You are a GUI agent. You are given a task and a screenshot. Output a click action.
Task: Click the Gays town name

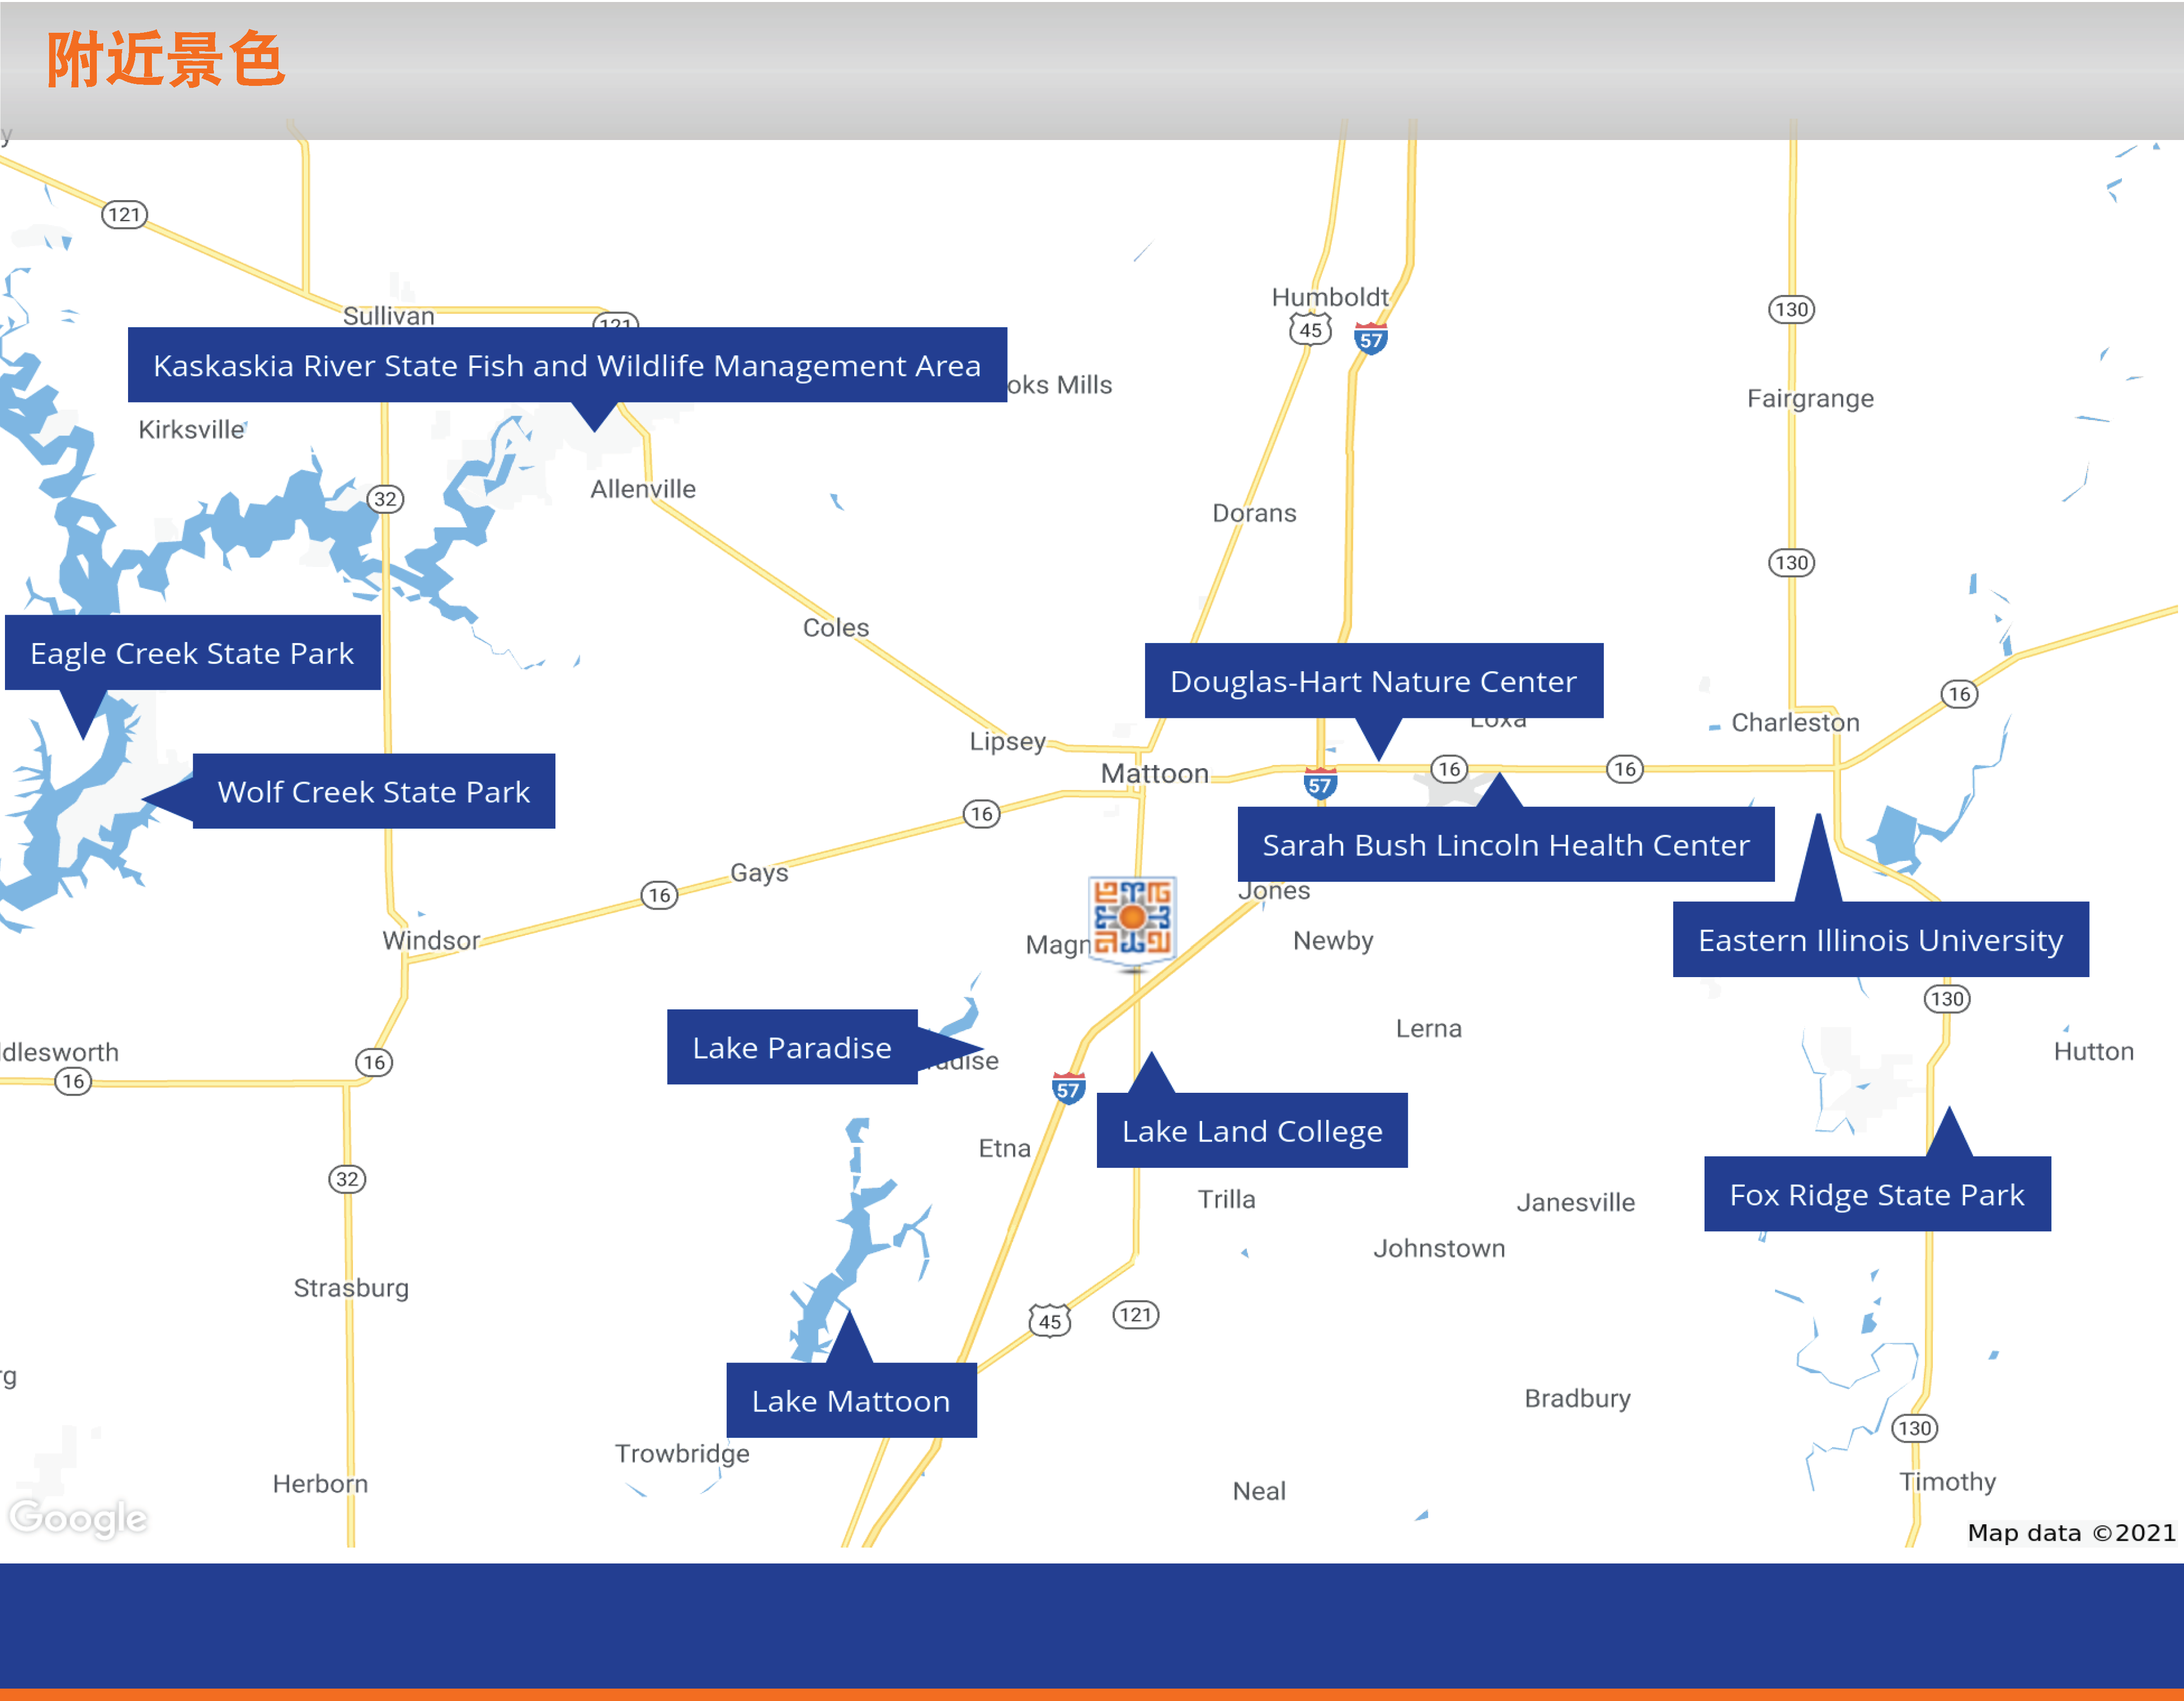759,873
